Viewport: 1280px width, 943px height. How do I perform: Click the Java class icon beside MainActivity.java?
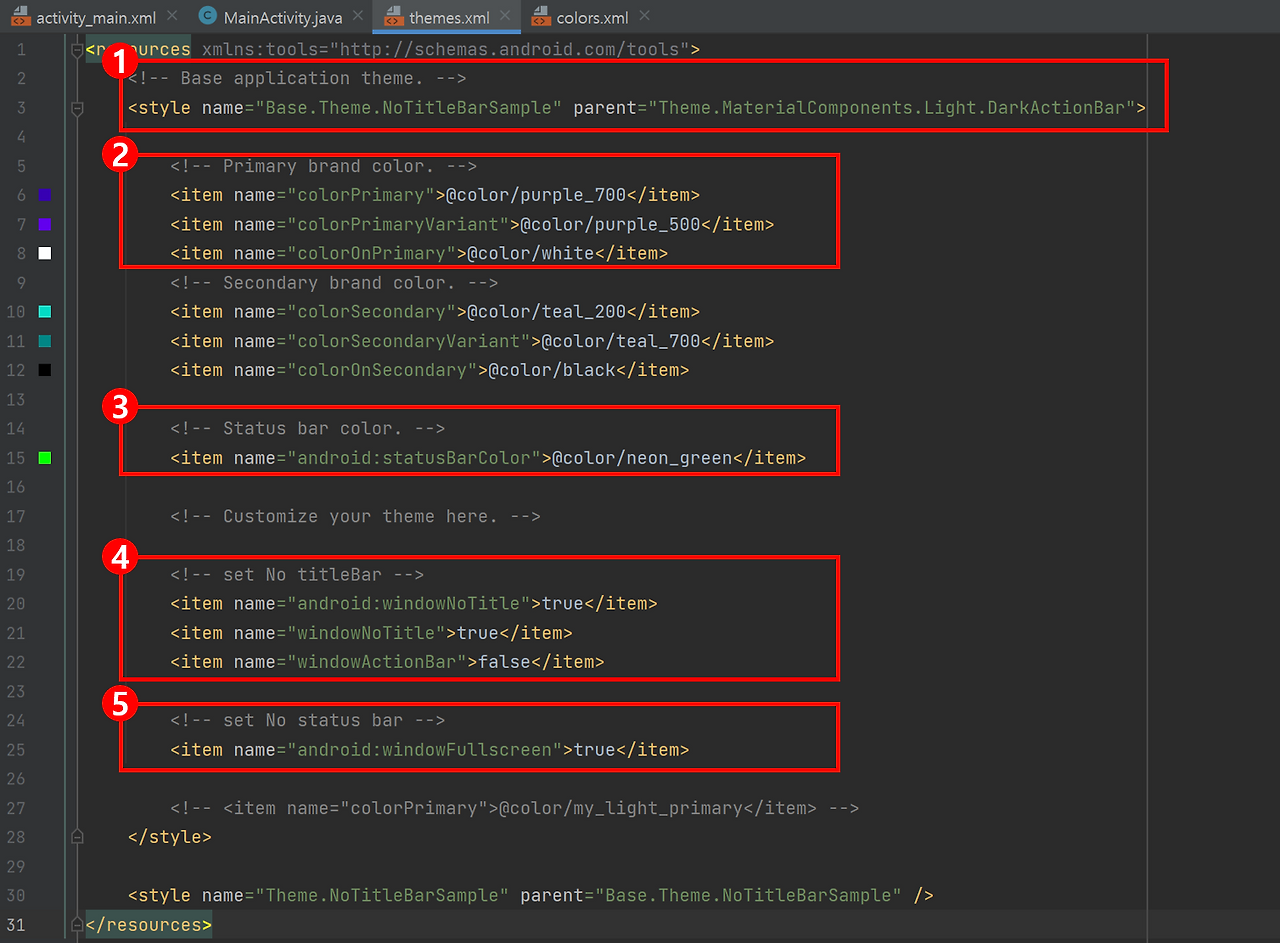(207, 16)
